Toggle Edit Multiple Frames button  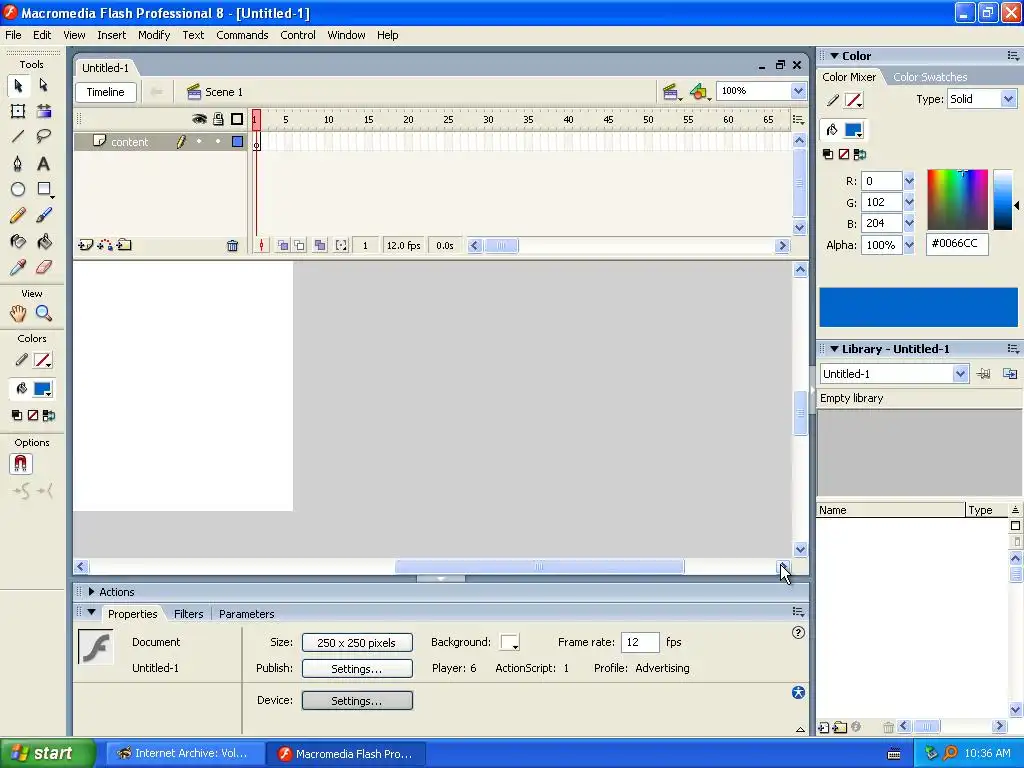pyautogui.click(x=320, y=246)
